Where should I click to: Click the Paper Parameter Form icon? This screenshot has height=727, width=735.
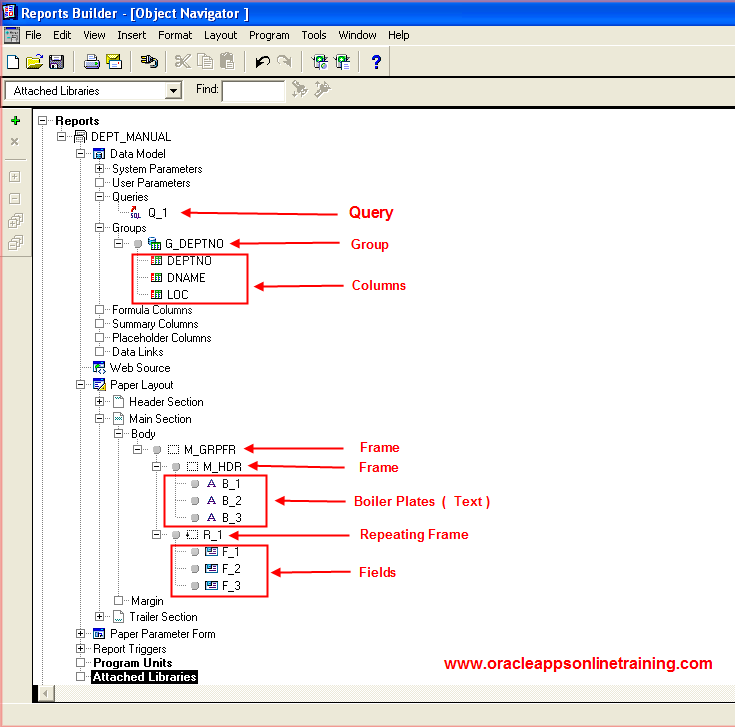[99, 634]
